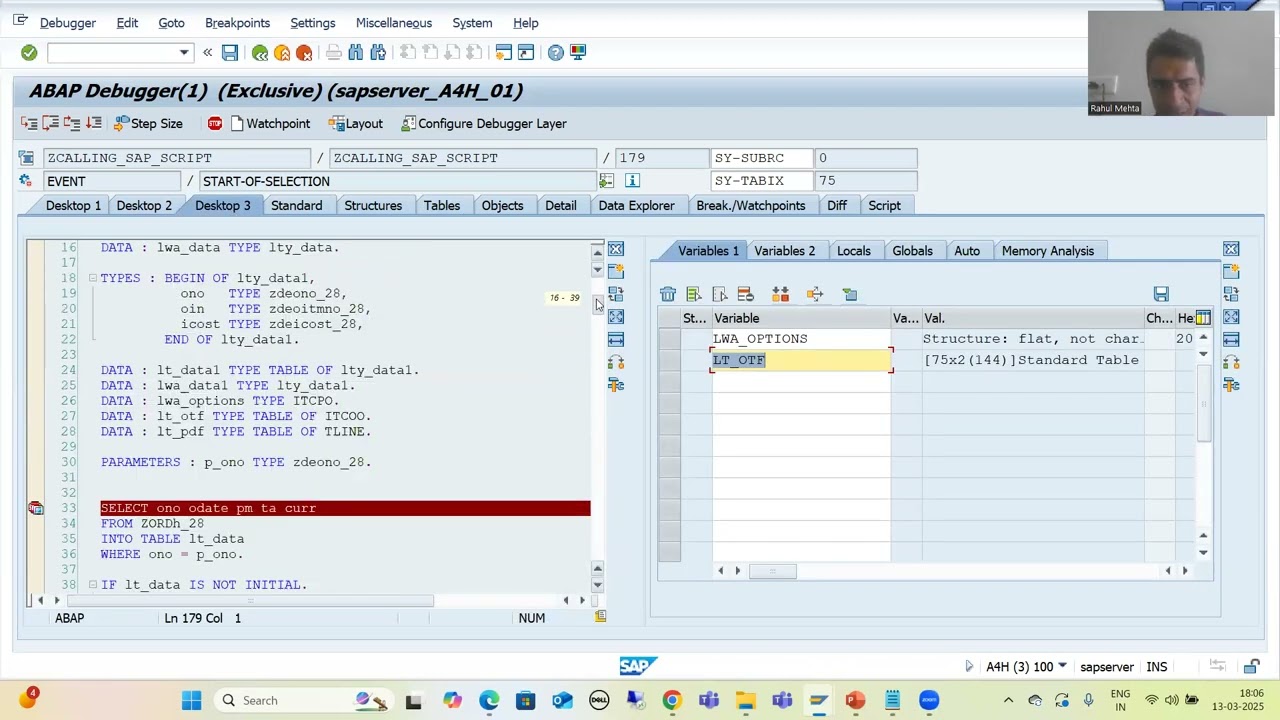Open the Debugger menu
Viewport: 1280px width, 720px height.
pyautogui.click(x=68, y=23)
